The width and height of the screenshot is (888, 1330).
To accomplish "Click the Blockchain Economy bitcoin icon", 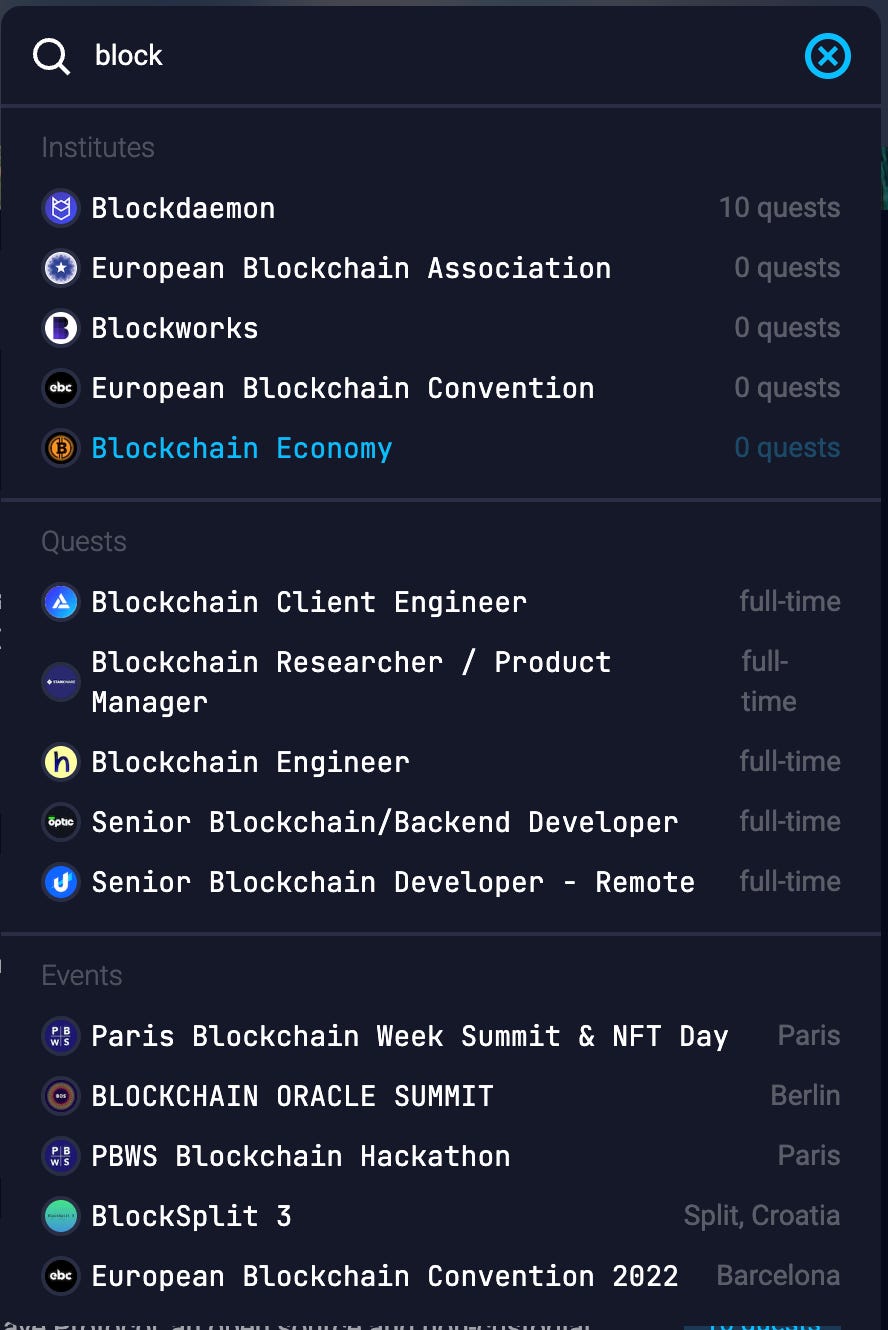I will (x=61, y=448).
